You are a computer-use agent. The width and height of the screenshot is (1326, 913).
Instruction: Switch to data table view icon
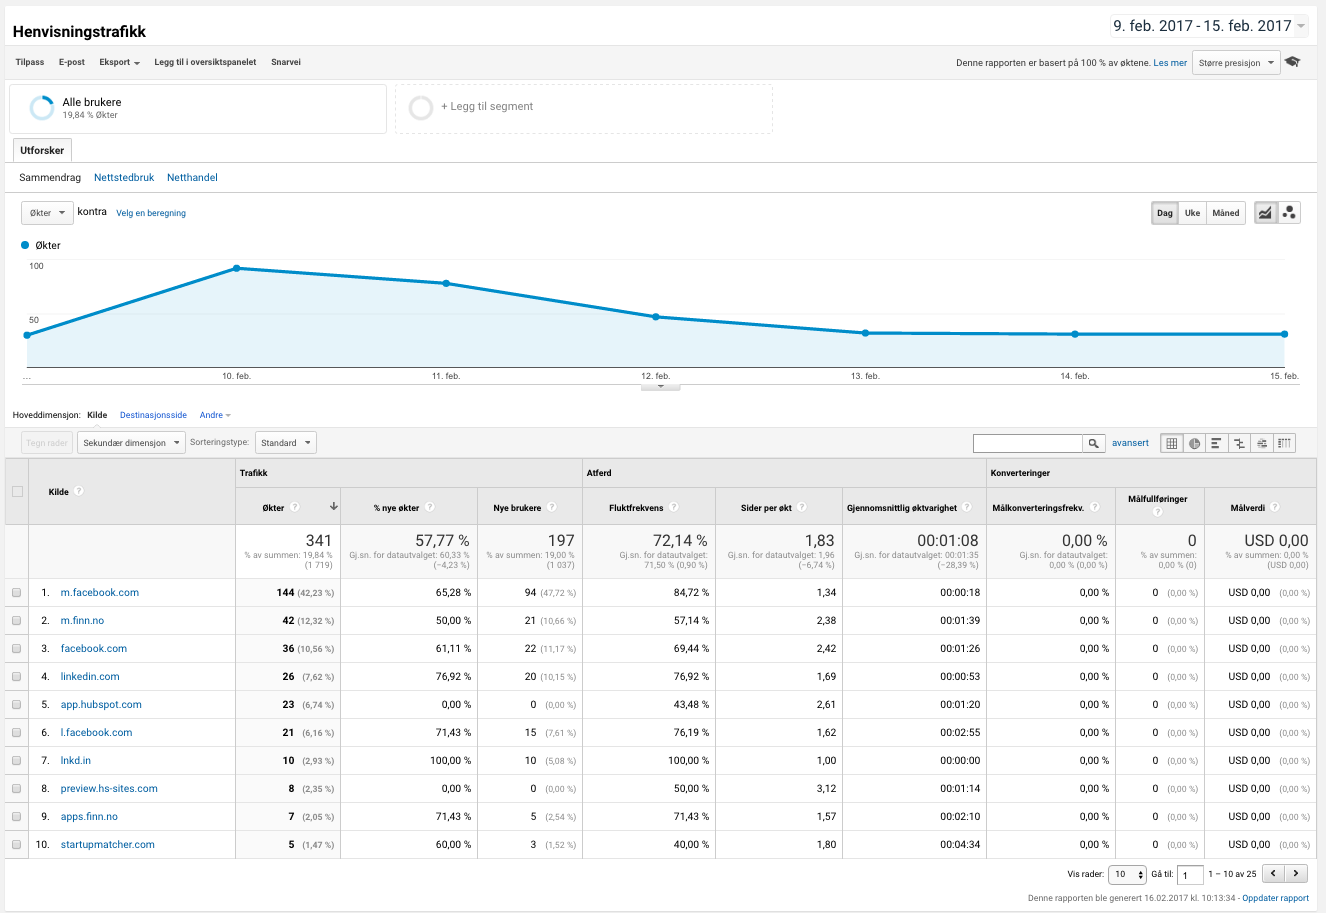click(x=1172, y=443)
